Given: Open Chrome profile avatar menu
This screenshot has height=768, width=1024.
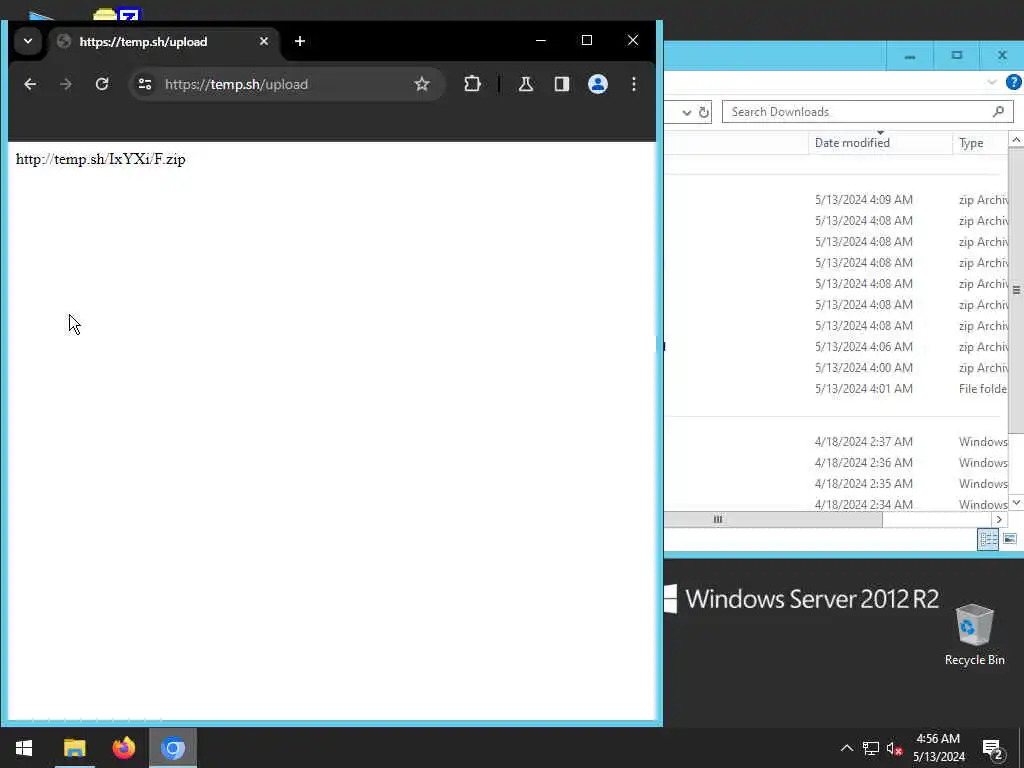Looking at the screenshot, I should pos(598,84).
